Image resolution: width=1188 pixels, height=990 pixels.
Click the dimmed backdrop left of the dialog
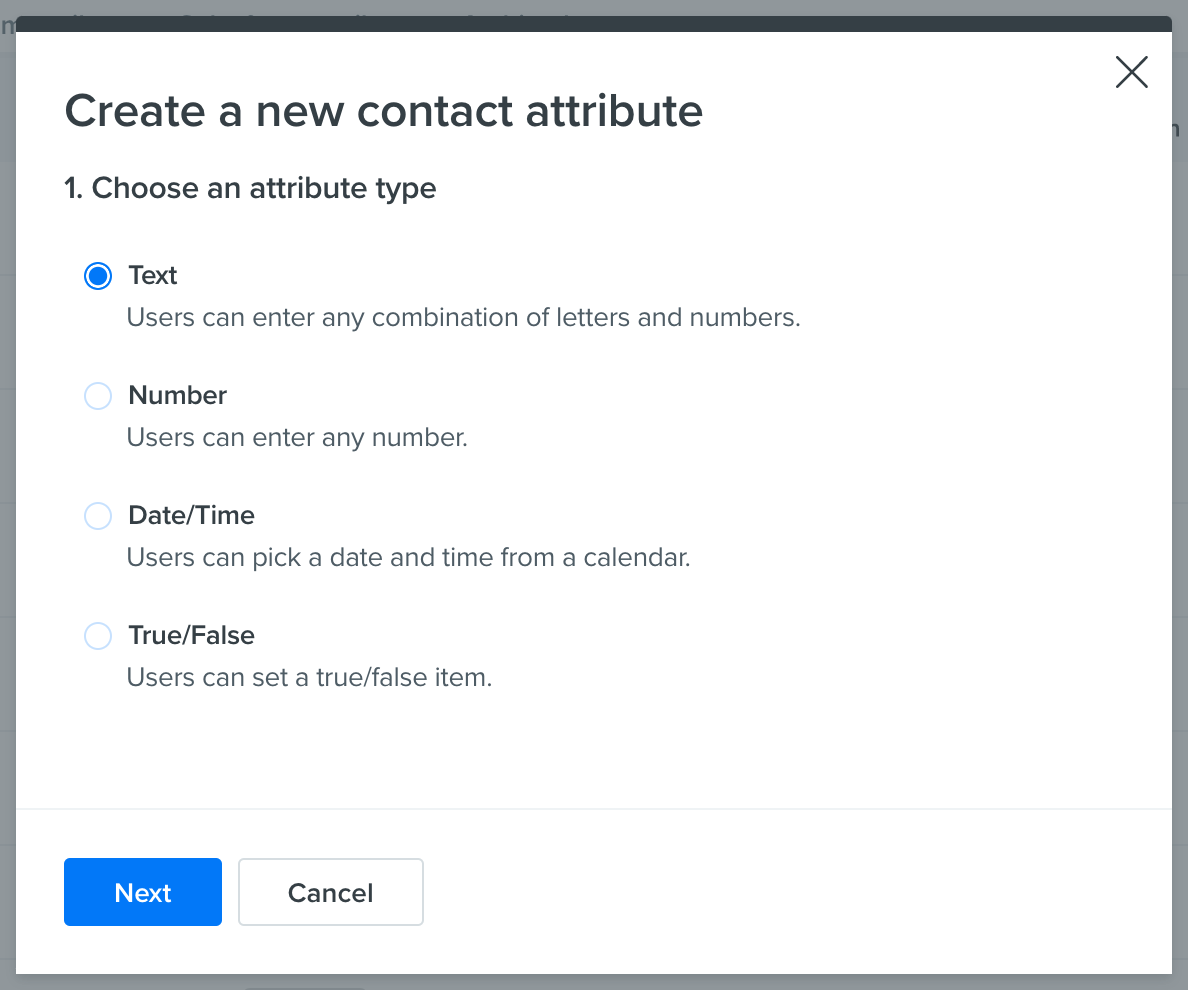(7, 500)
